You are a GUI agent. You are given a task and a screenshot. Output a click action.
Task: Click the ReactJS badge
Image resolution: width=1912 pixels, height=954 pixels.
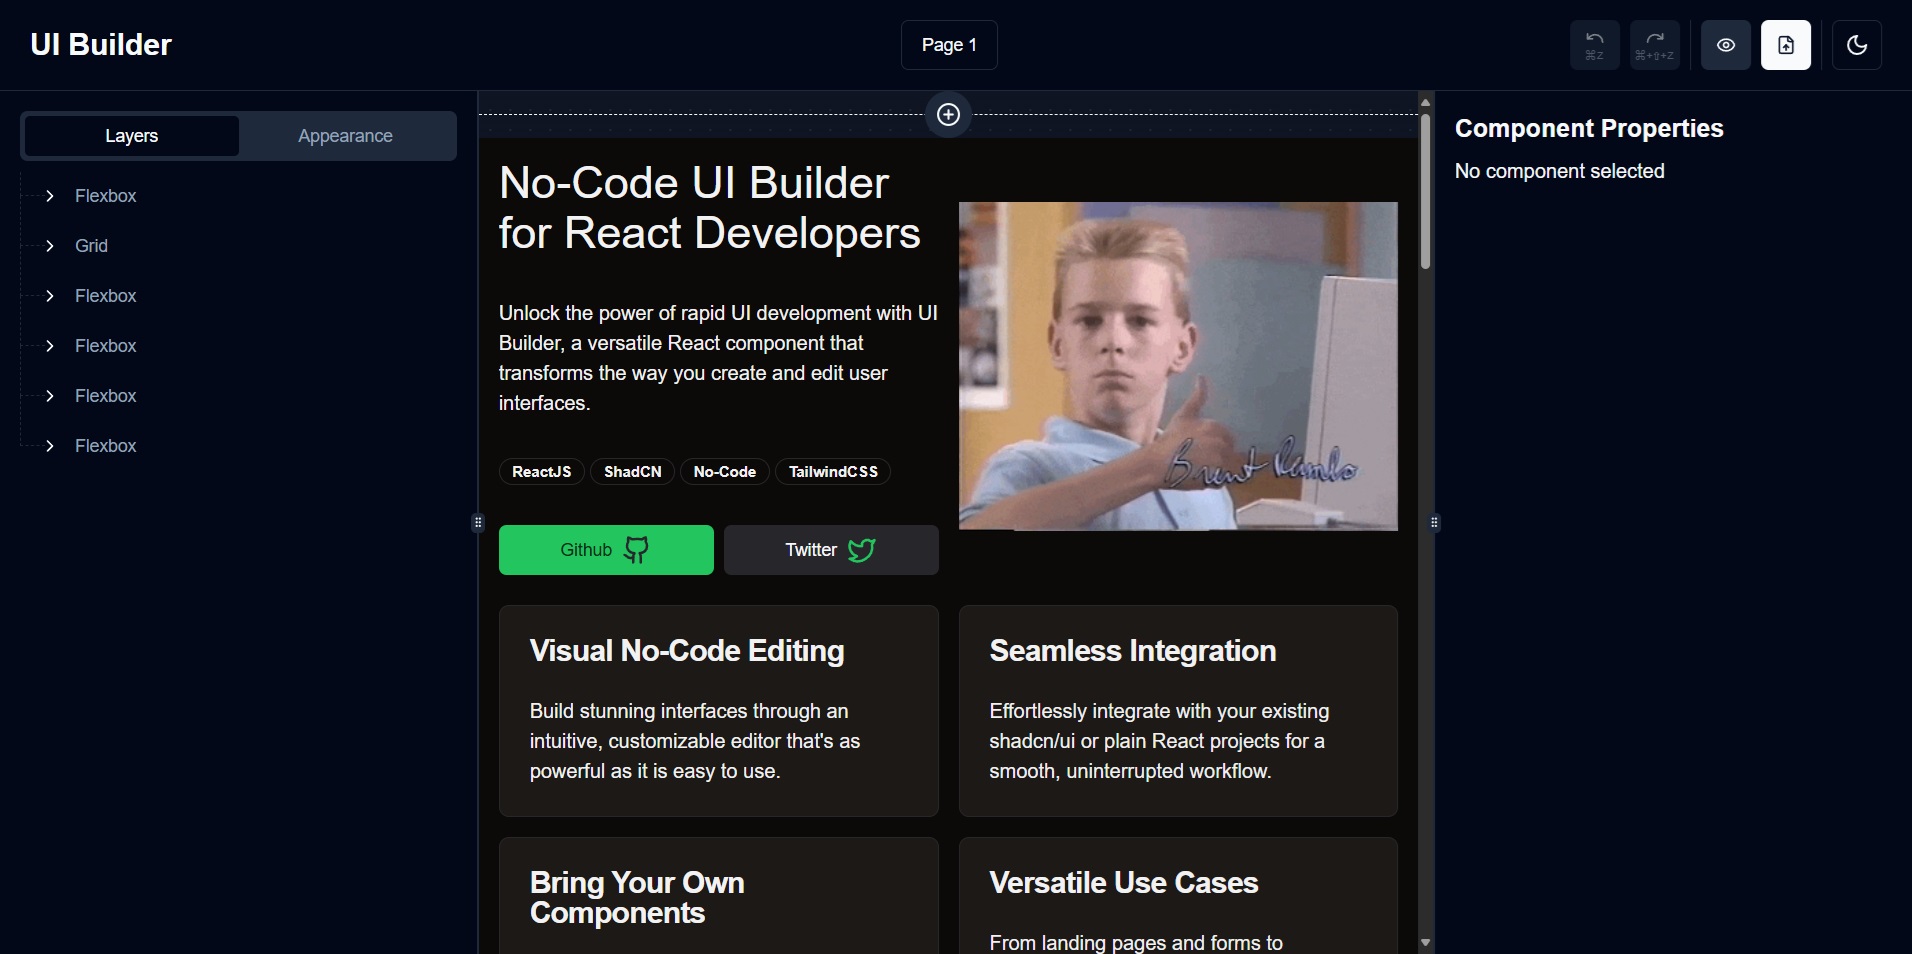(x=542, y=472)
